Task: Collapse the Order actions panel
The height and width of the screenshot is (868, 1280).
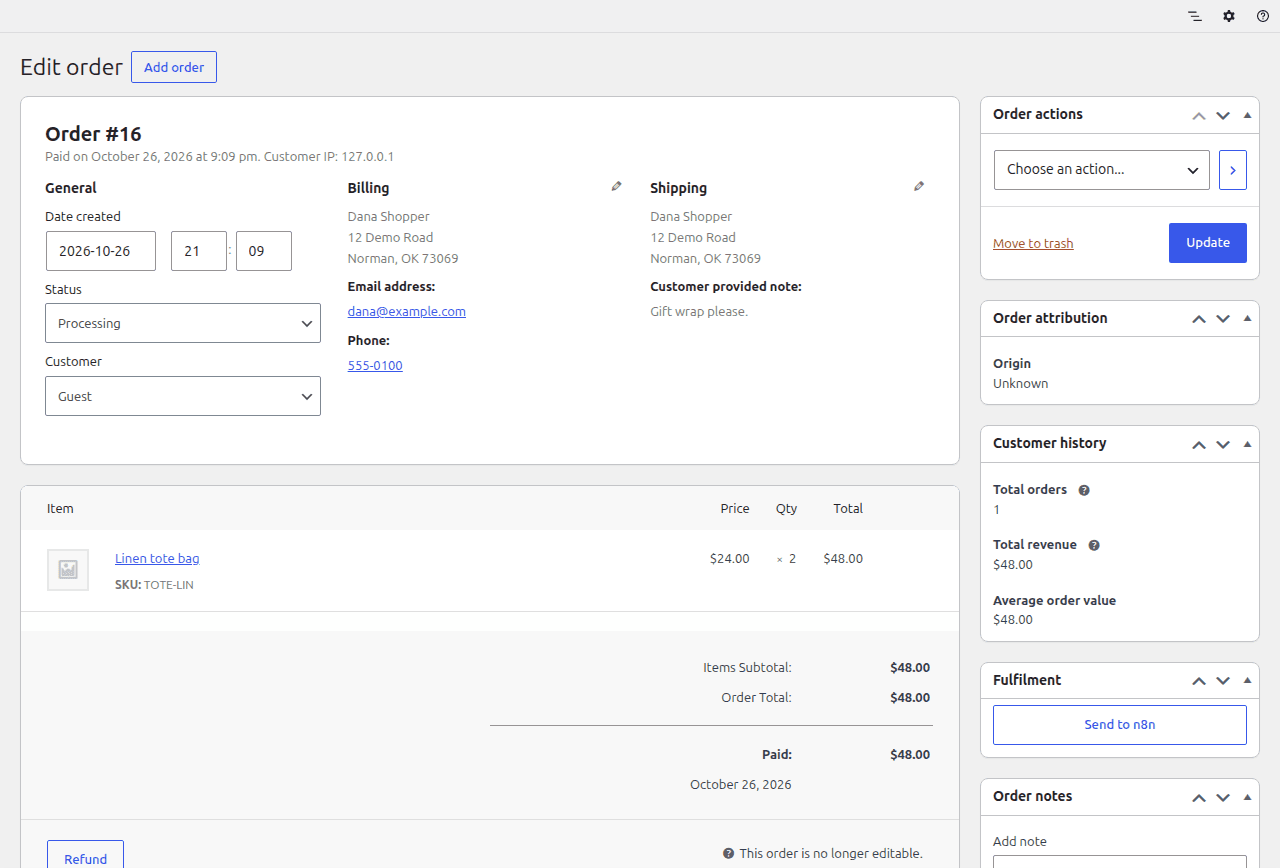Action: click(x=1247, y=115)
